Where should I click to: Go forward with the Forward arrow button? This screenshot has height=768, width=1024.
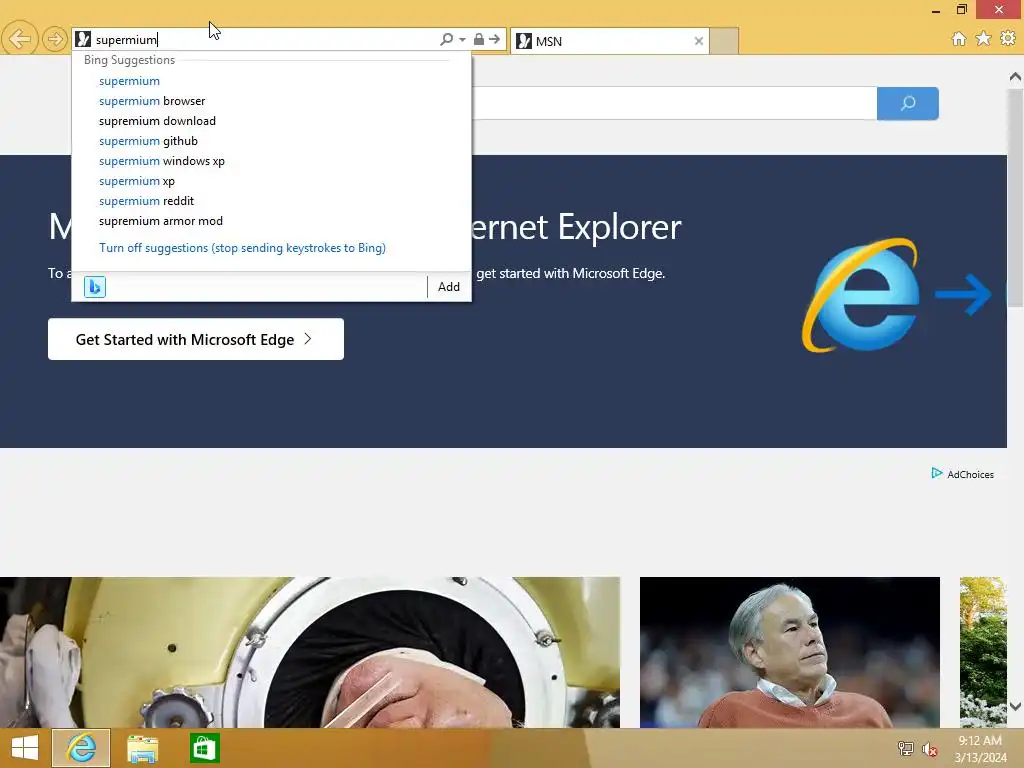pos(55,39)
